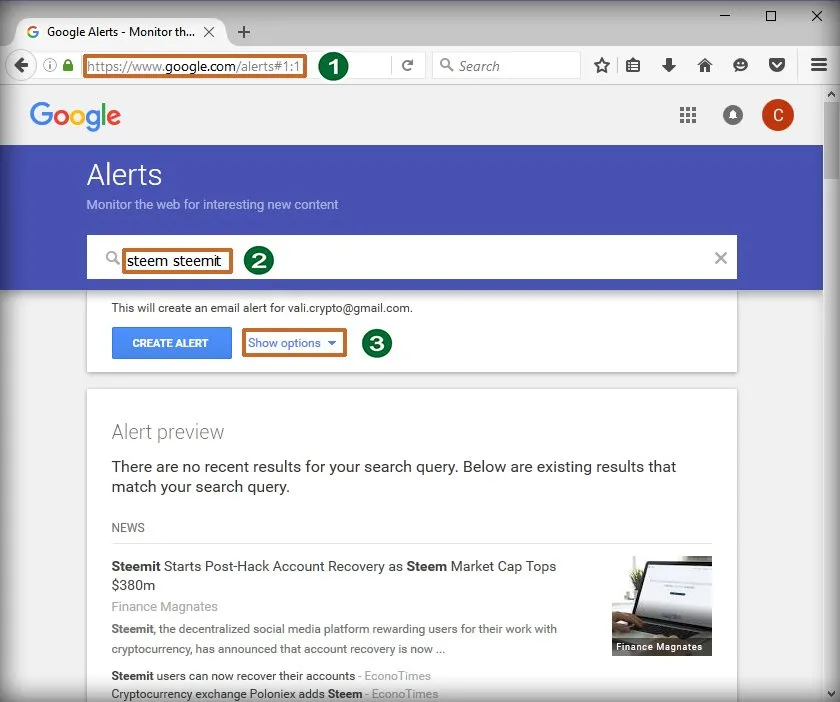Click the 'Finance Magnates' source text
Screen dimensions: 840x702
click(164, 607)
